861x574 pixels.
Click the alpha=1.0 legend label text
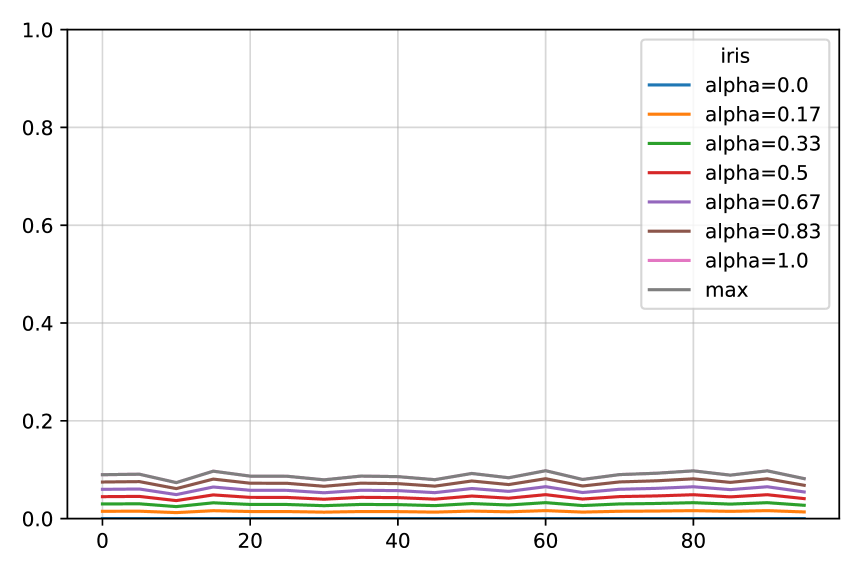pos(757,261)
